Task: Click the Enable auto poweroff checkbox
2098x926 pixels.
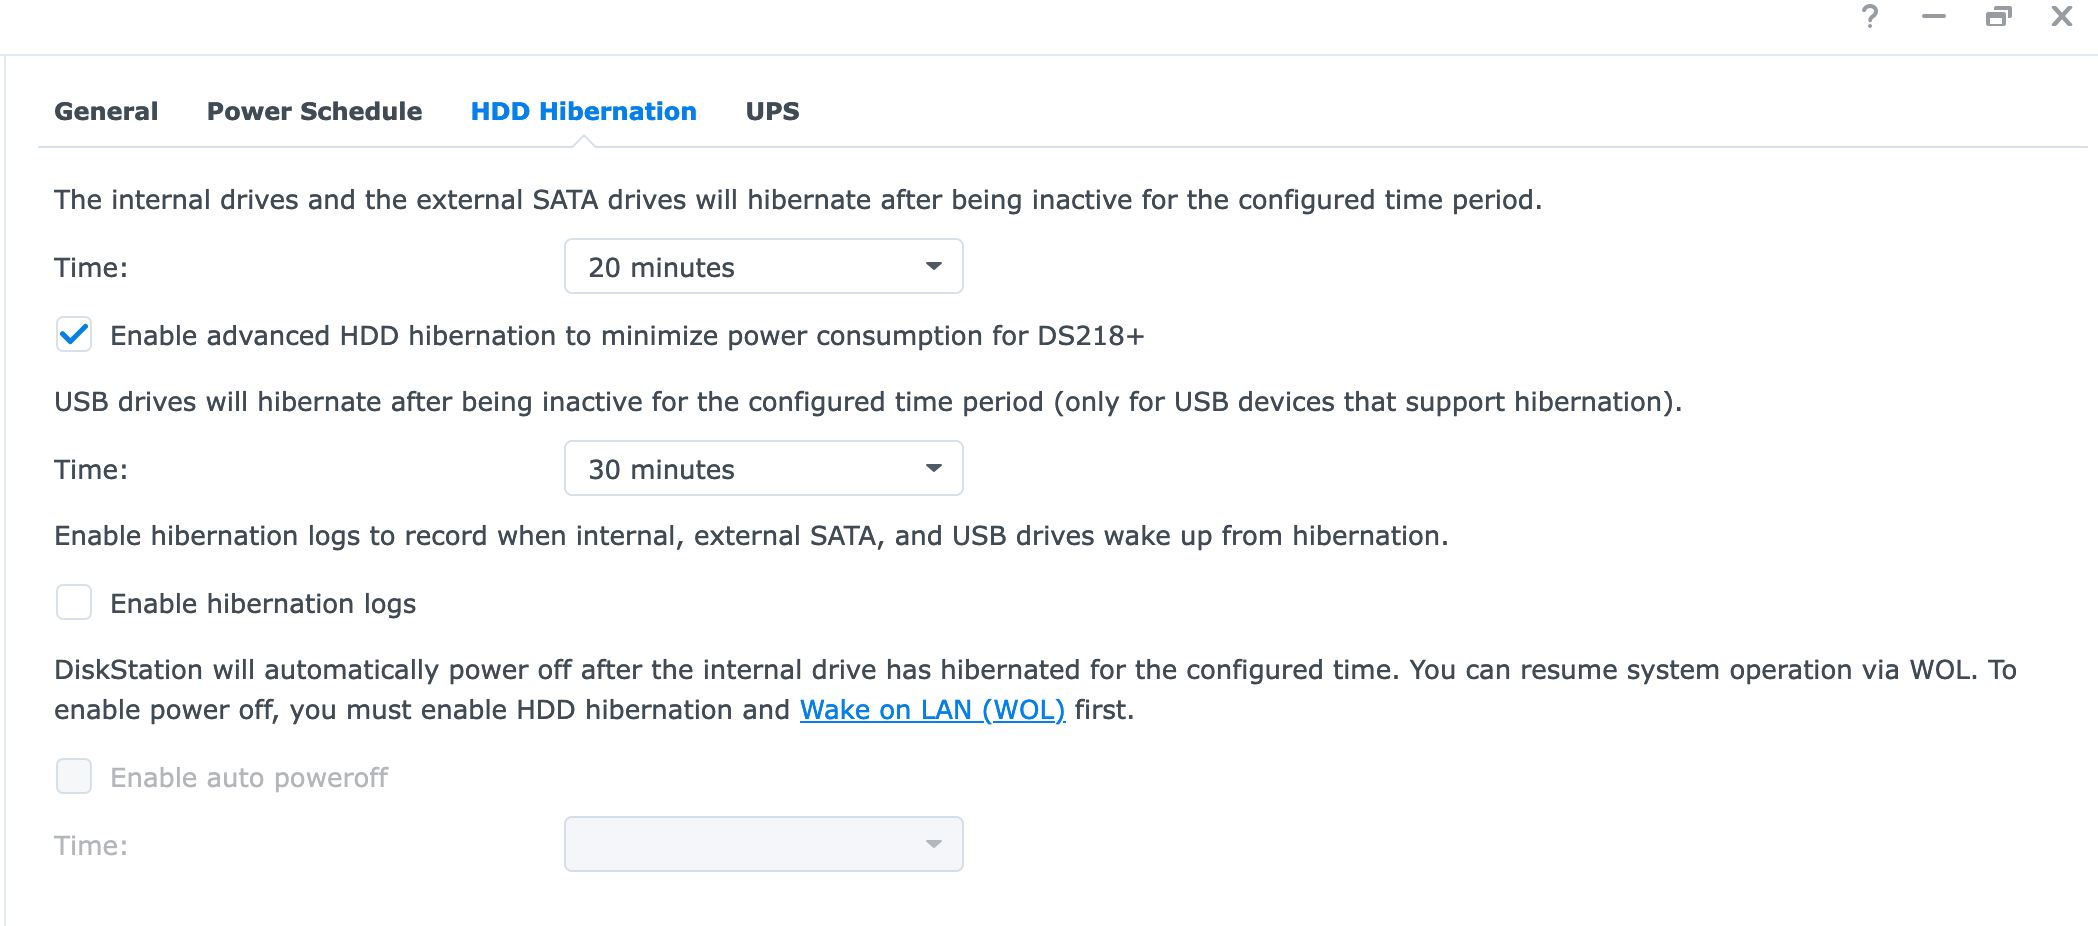Action: (74, 777)
